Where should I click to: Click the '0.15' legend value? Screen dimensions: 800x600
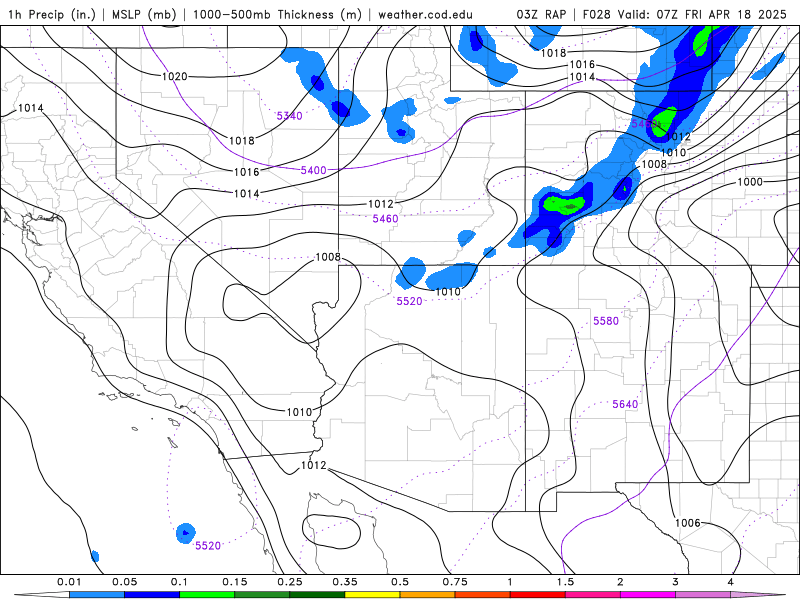tap(235, 582)
